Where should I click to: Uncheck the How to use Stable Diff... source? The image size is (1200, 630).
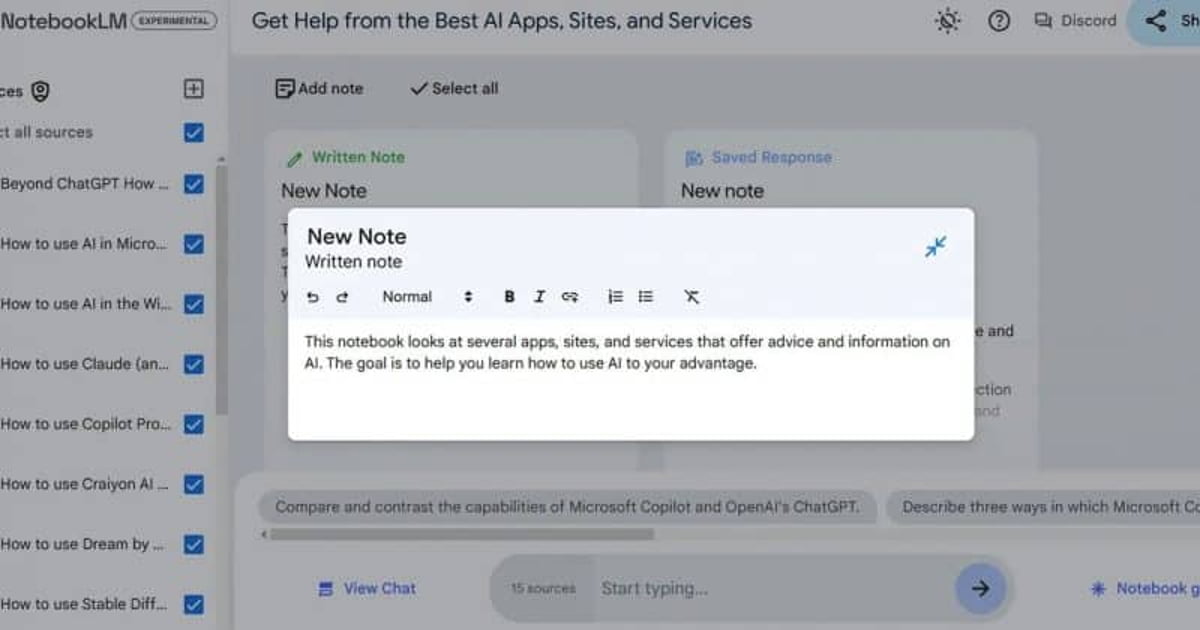[x=194, y=604]
